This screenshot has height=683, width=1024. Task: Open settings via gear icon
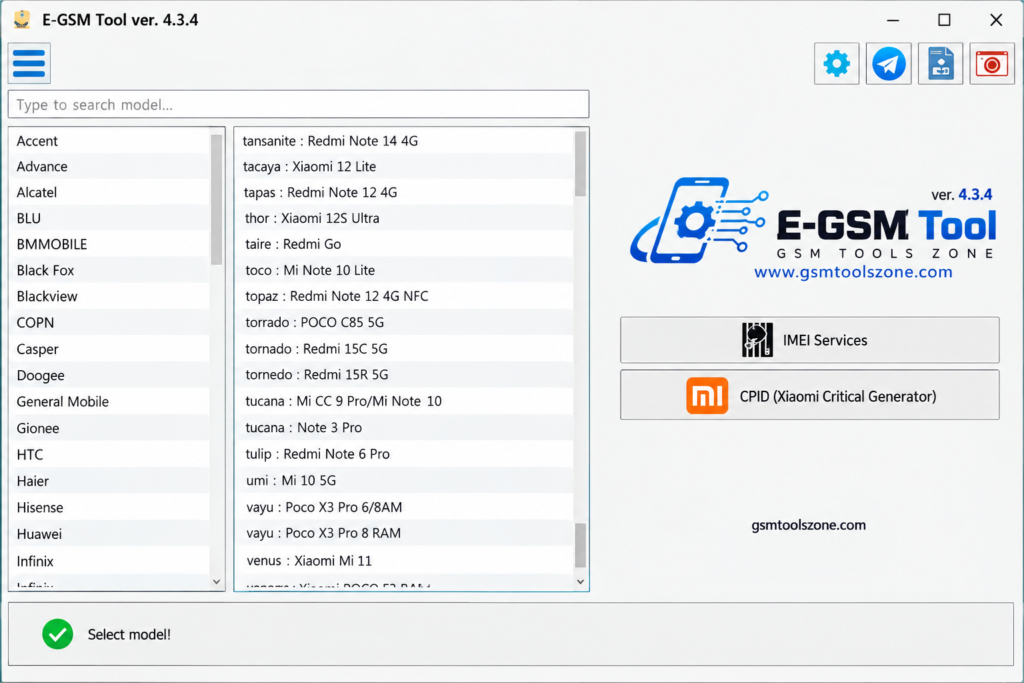[x=836, y=63]
